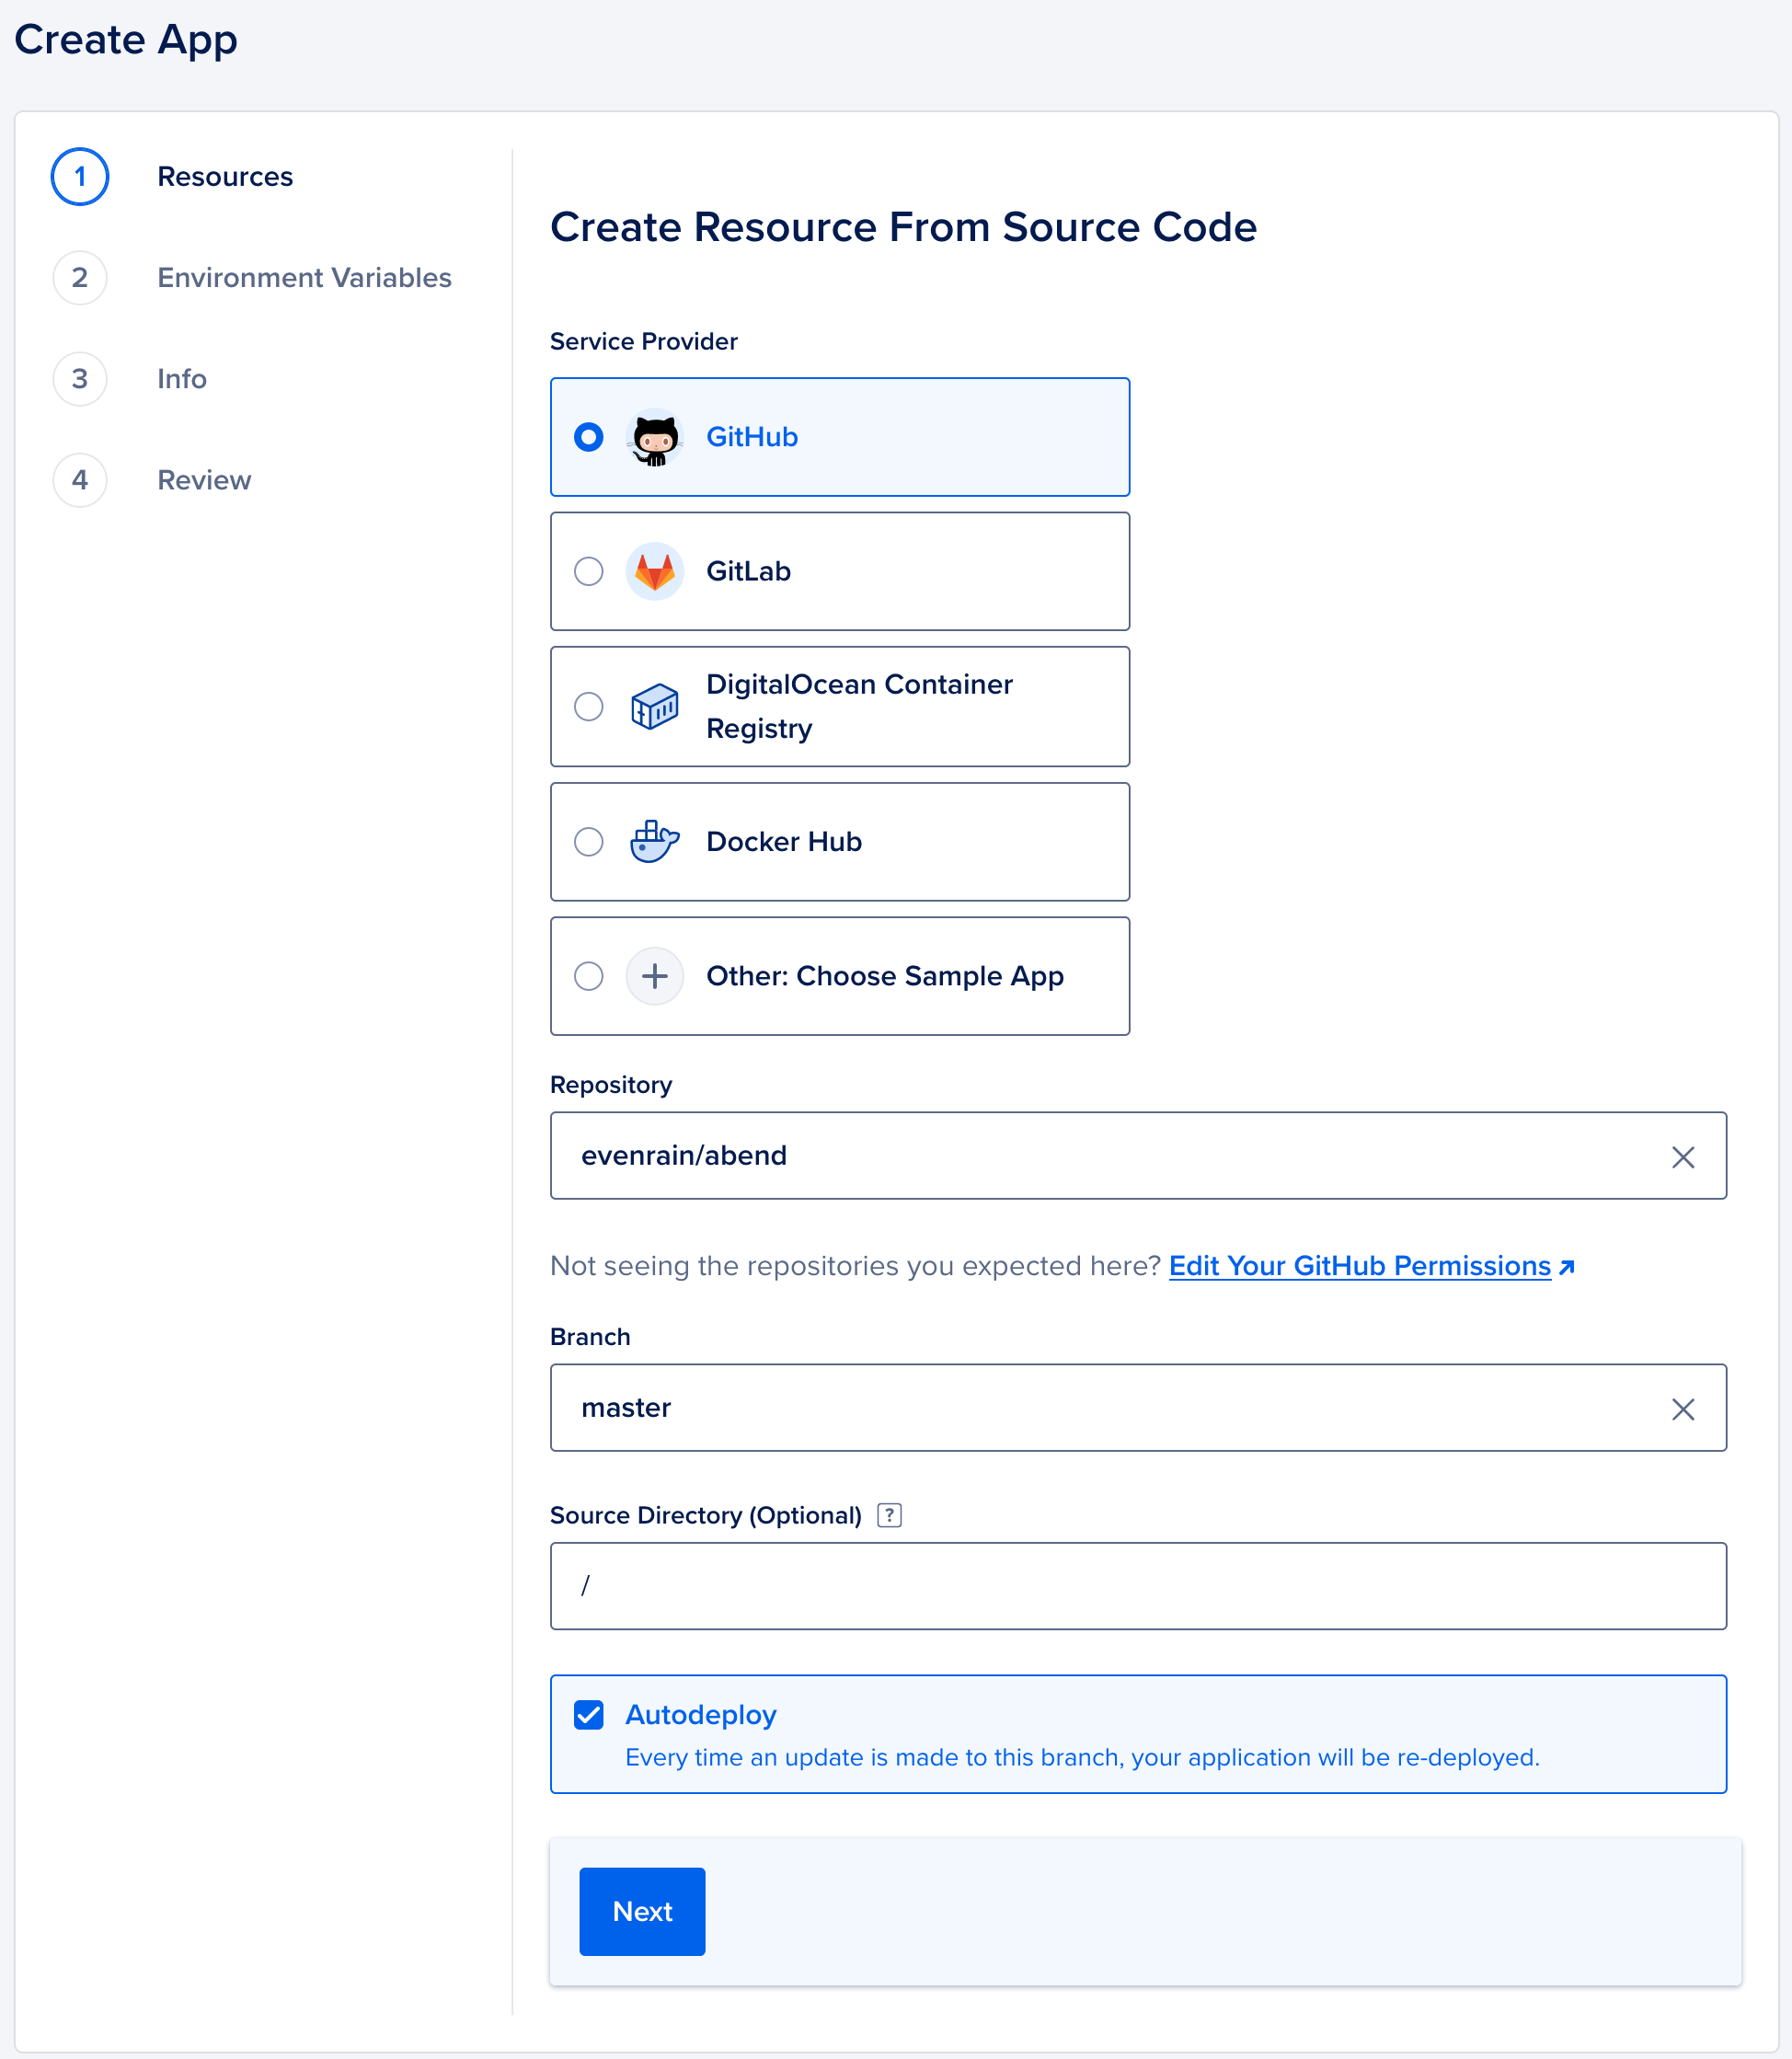This screenshot has width=1792, height=2059.
Task: Select the Docker Hub radio button
Action: [589, 841]
